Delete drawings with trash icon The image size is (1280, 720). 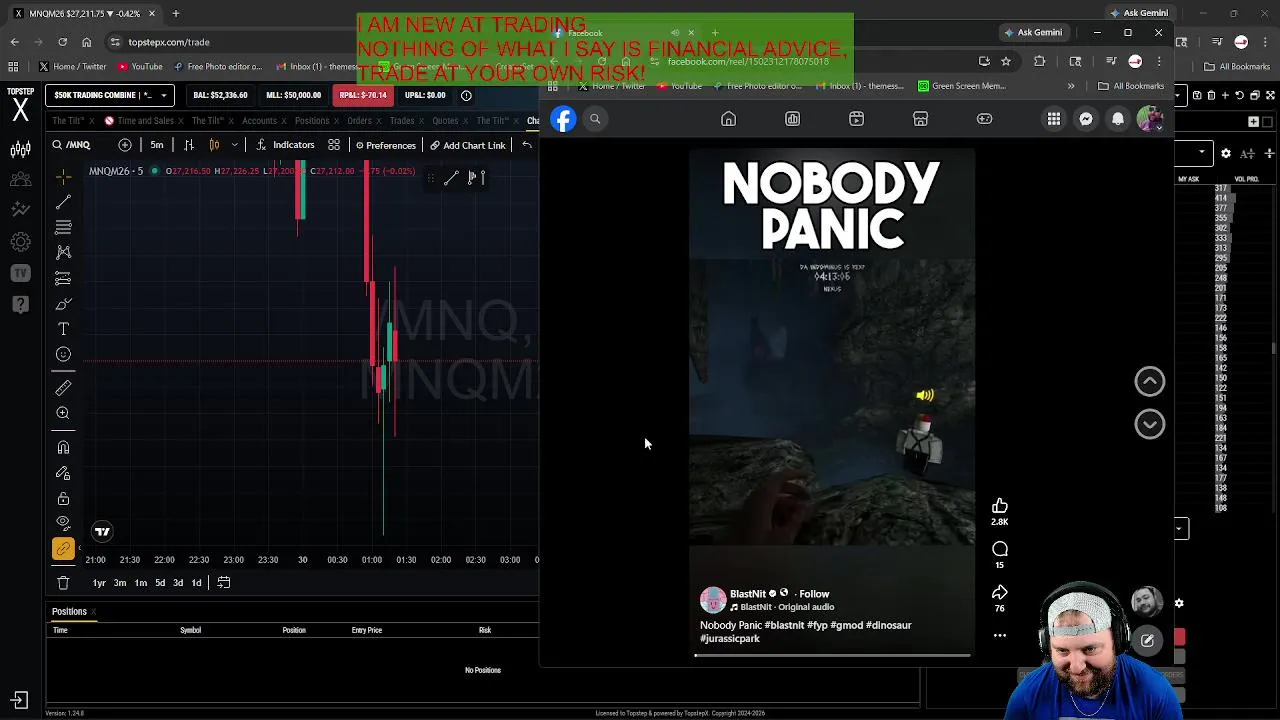coord(63,582)
